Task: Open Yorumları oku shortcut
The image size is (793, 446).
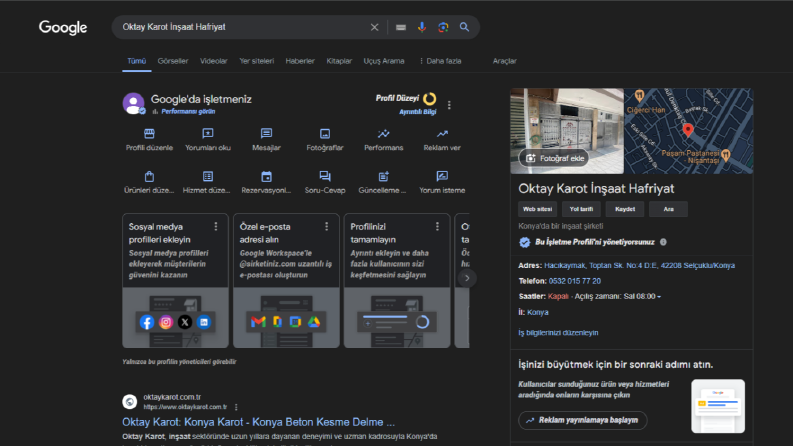Action: [x=208, y=140]
